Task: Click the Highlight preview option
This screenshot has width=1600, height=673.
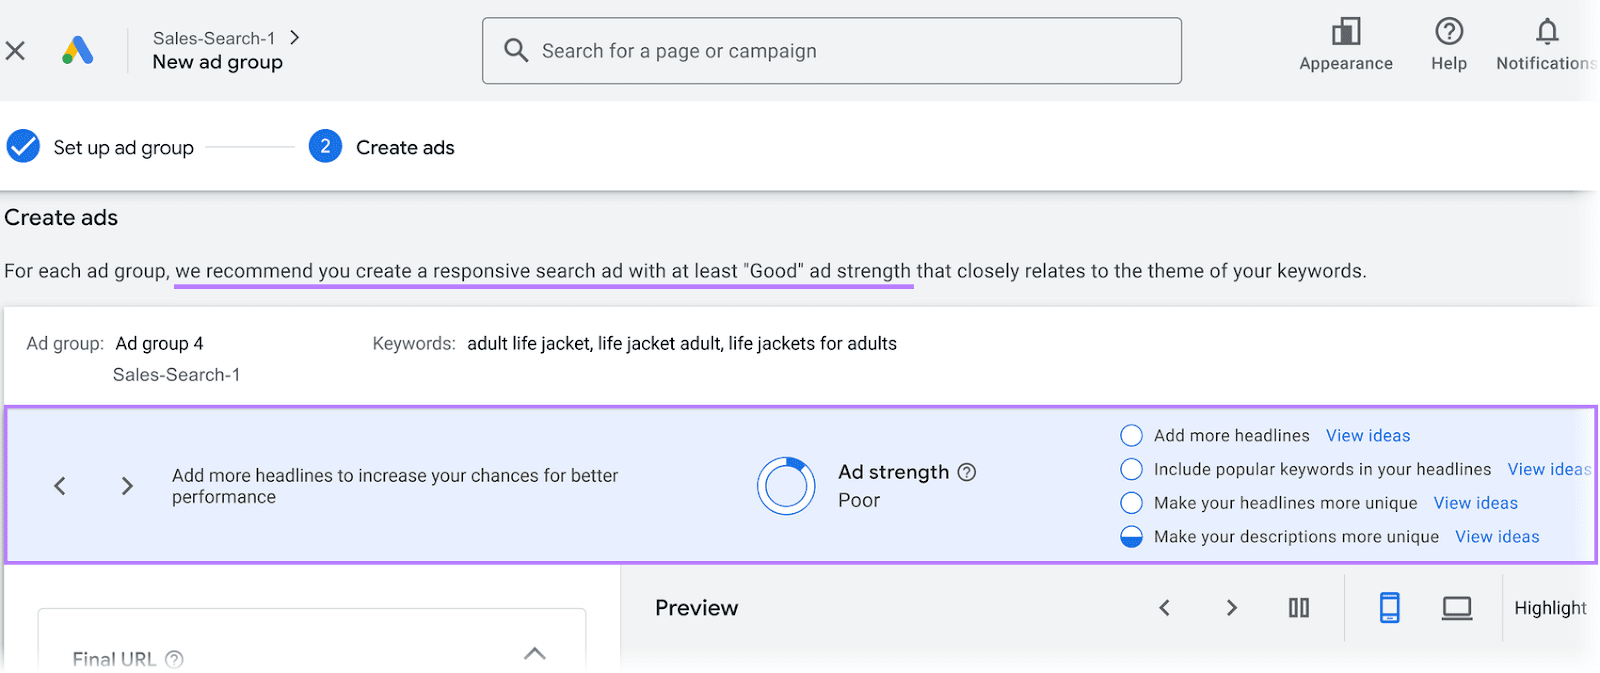Action: (1550, 608)
